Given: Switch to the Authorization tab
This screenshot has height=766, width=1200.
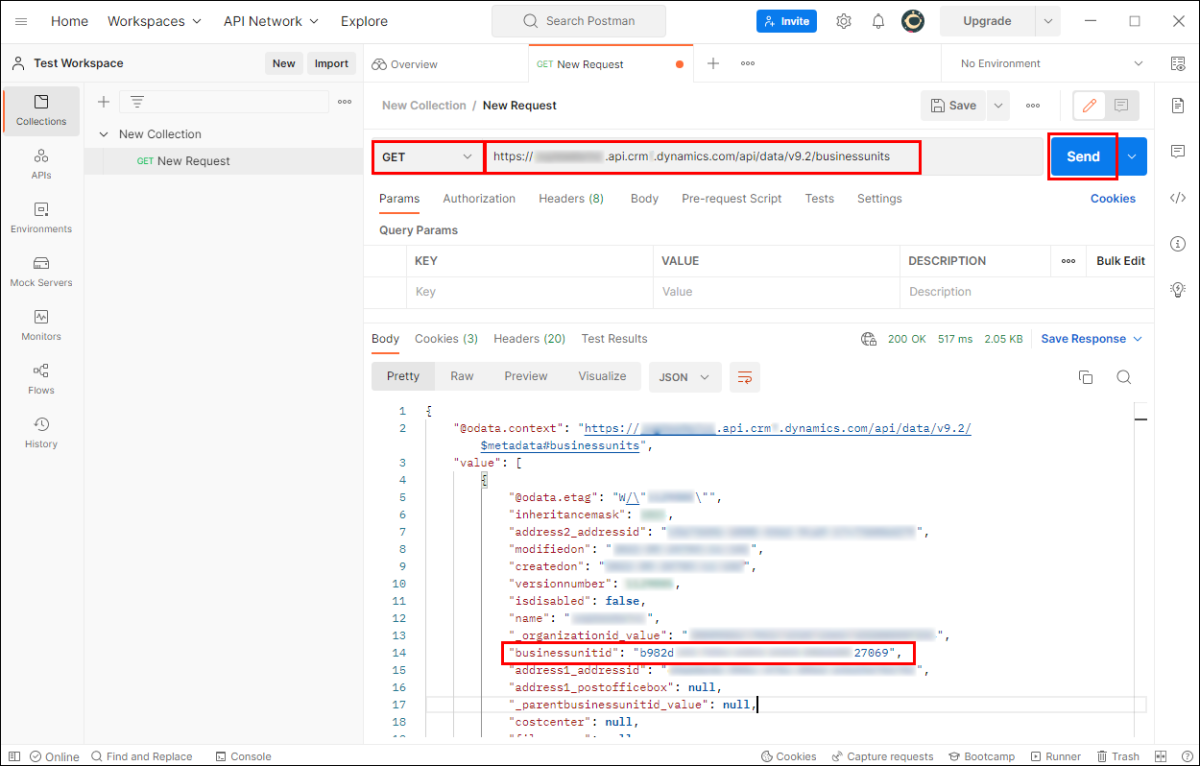Looking at the screenshot, I should [x=479, y=198].
